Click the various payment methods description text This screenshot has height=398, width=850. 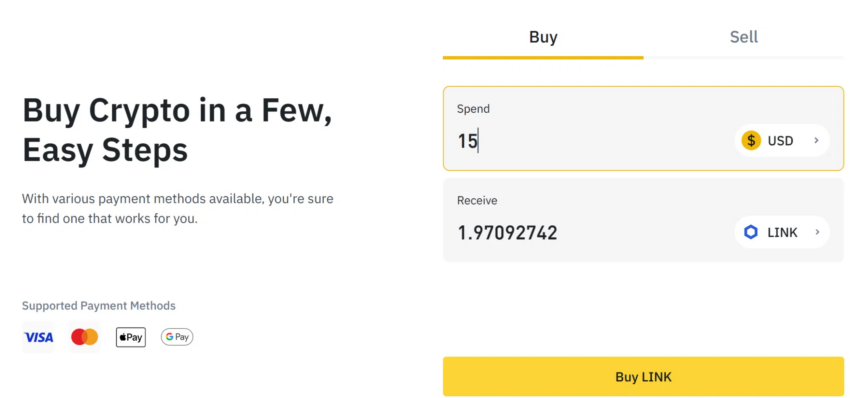coord(178,209)
